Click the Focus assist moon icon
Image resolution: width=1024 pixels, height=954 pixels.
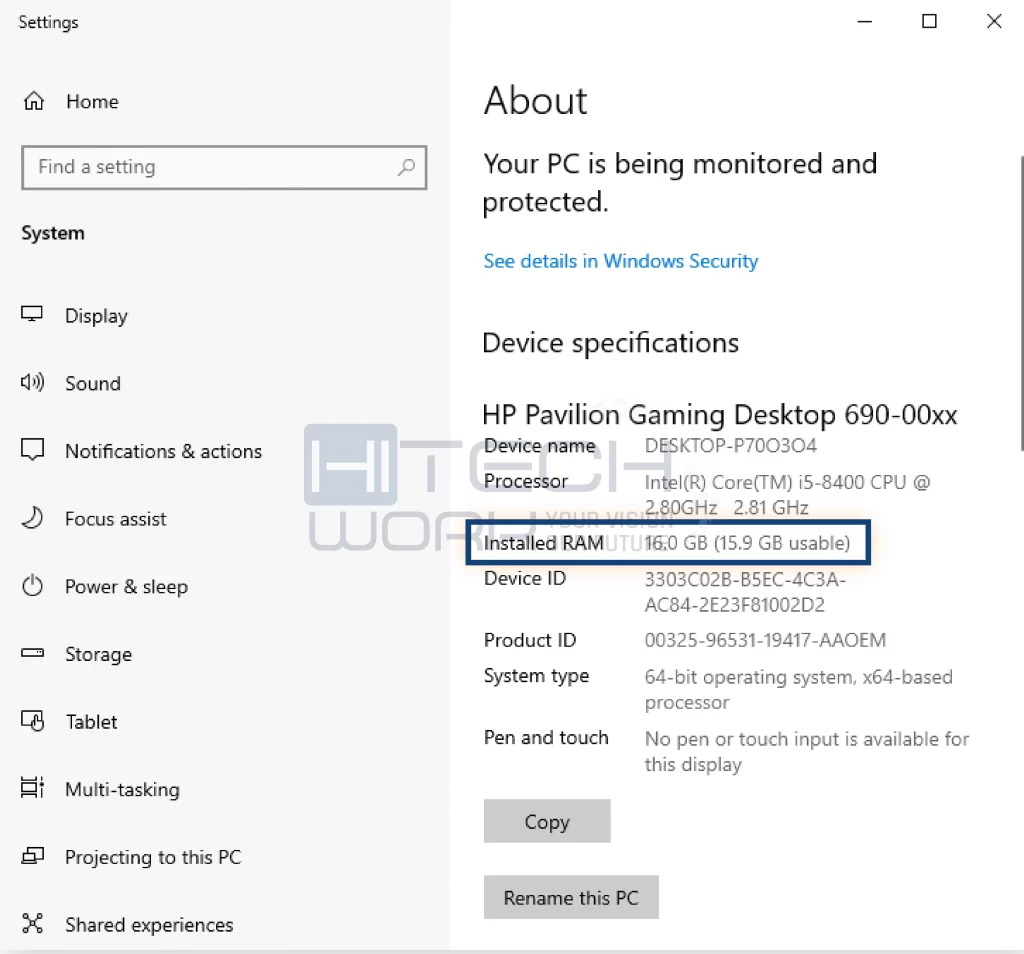32,518
